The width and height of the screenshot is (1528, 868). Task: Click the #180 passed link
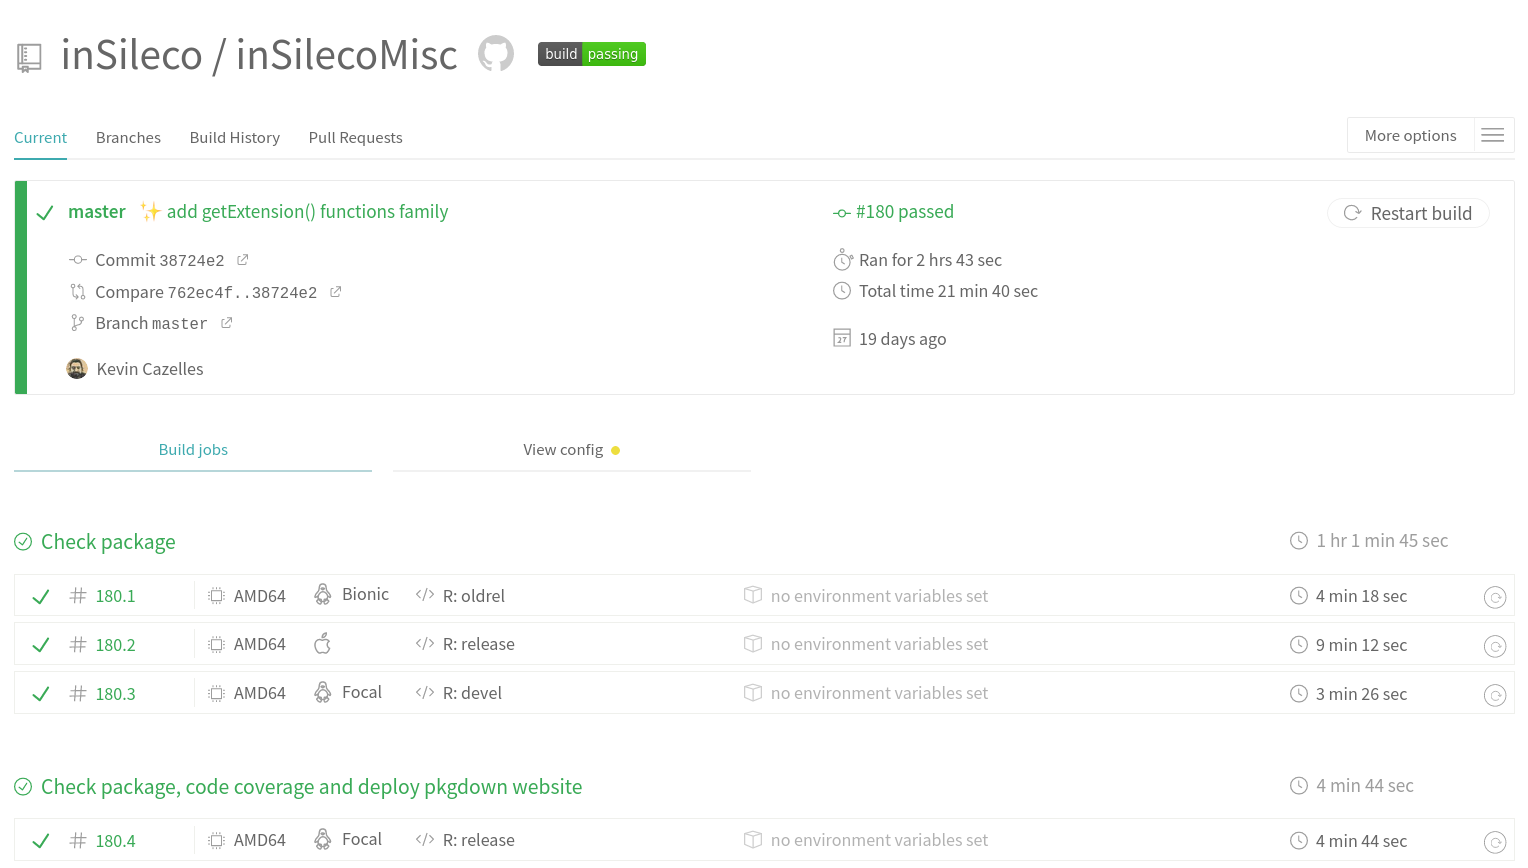click(x=903, y=211)
